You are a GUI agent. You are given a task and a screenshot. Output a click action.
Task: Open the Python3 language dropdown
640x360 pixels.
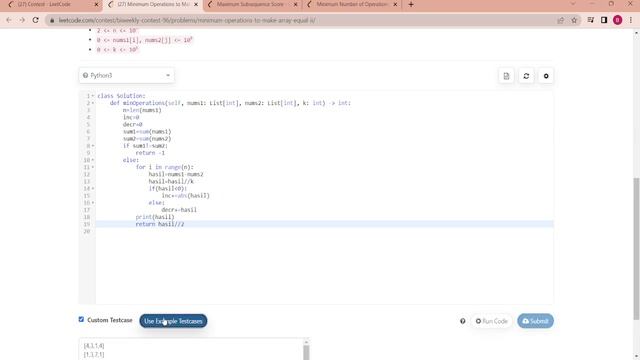[x=127, y=76]
